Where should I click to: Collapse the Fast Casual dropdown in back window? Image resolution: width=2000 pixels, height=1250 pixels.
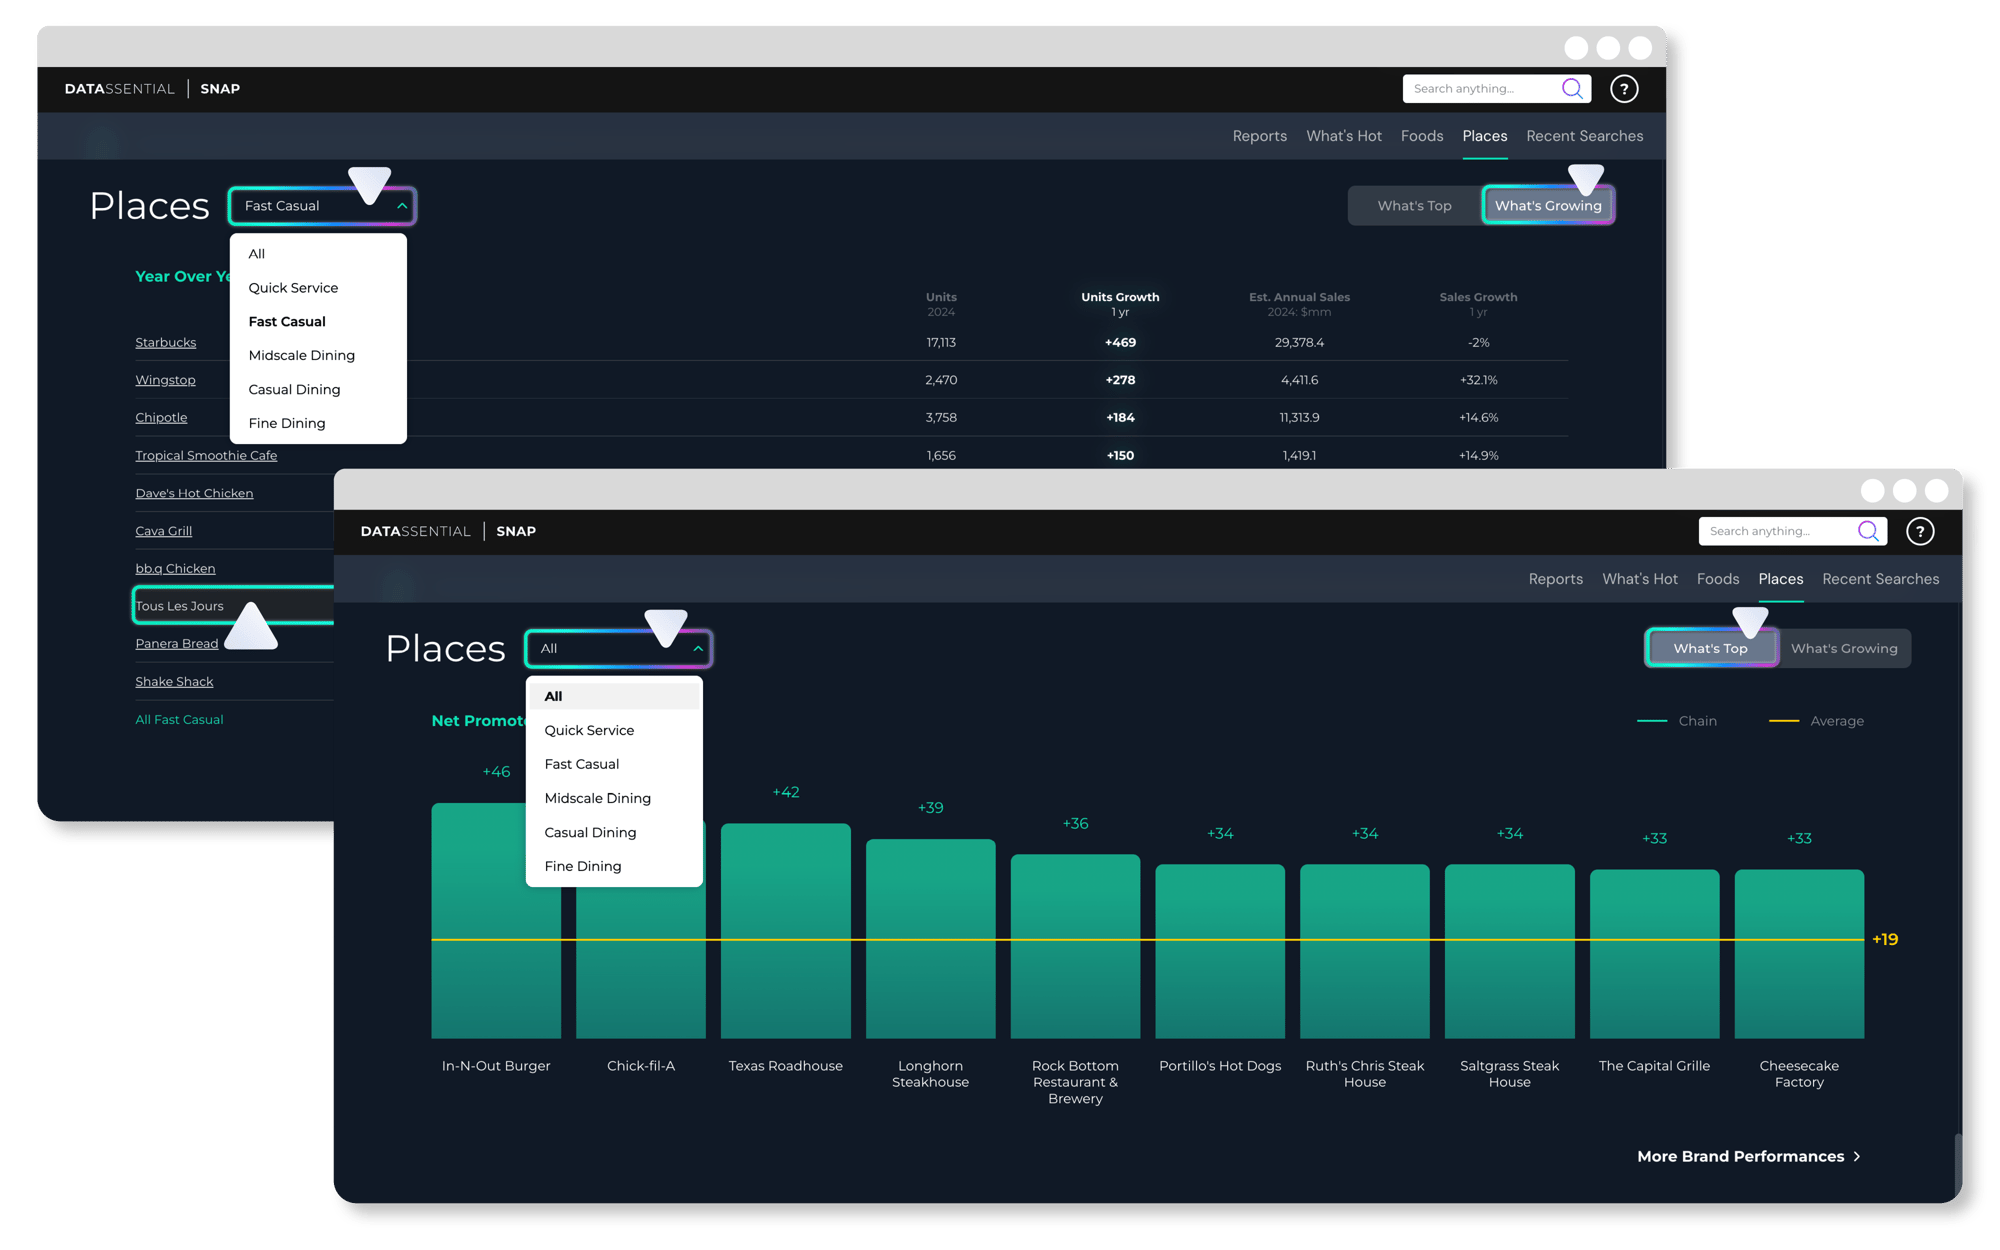[402, 206]
